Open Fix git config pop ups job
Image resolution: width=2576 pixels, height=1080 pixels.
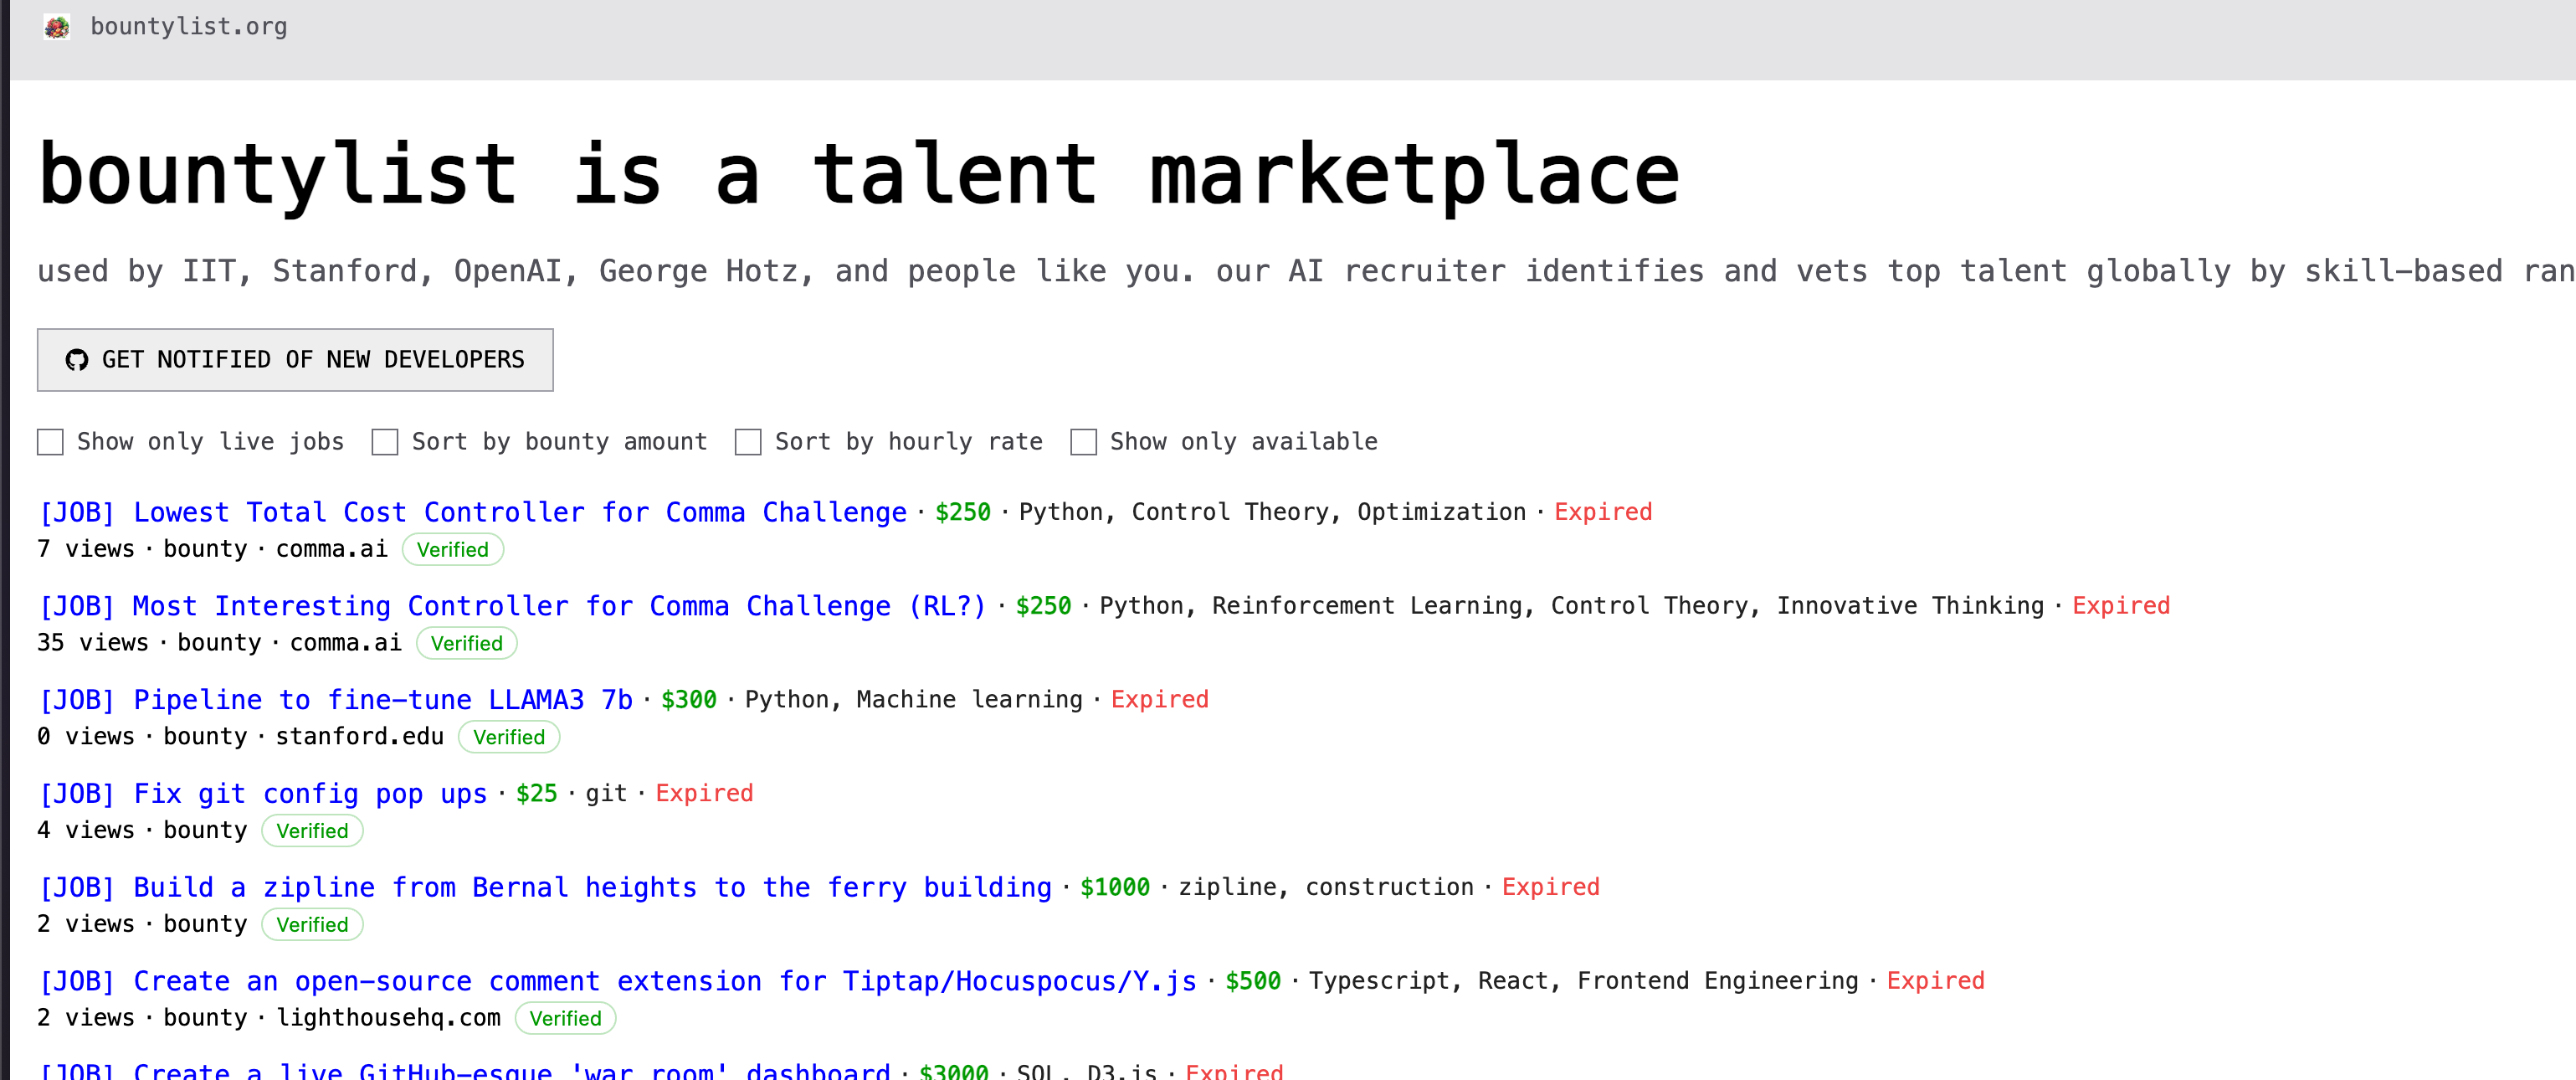pyautogui.click(x=262, y=794)
